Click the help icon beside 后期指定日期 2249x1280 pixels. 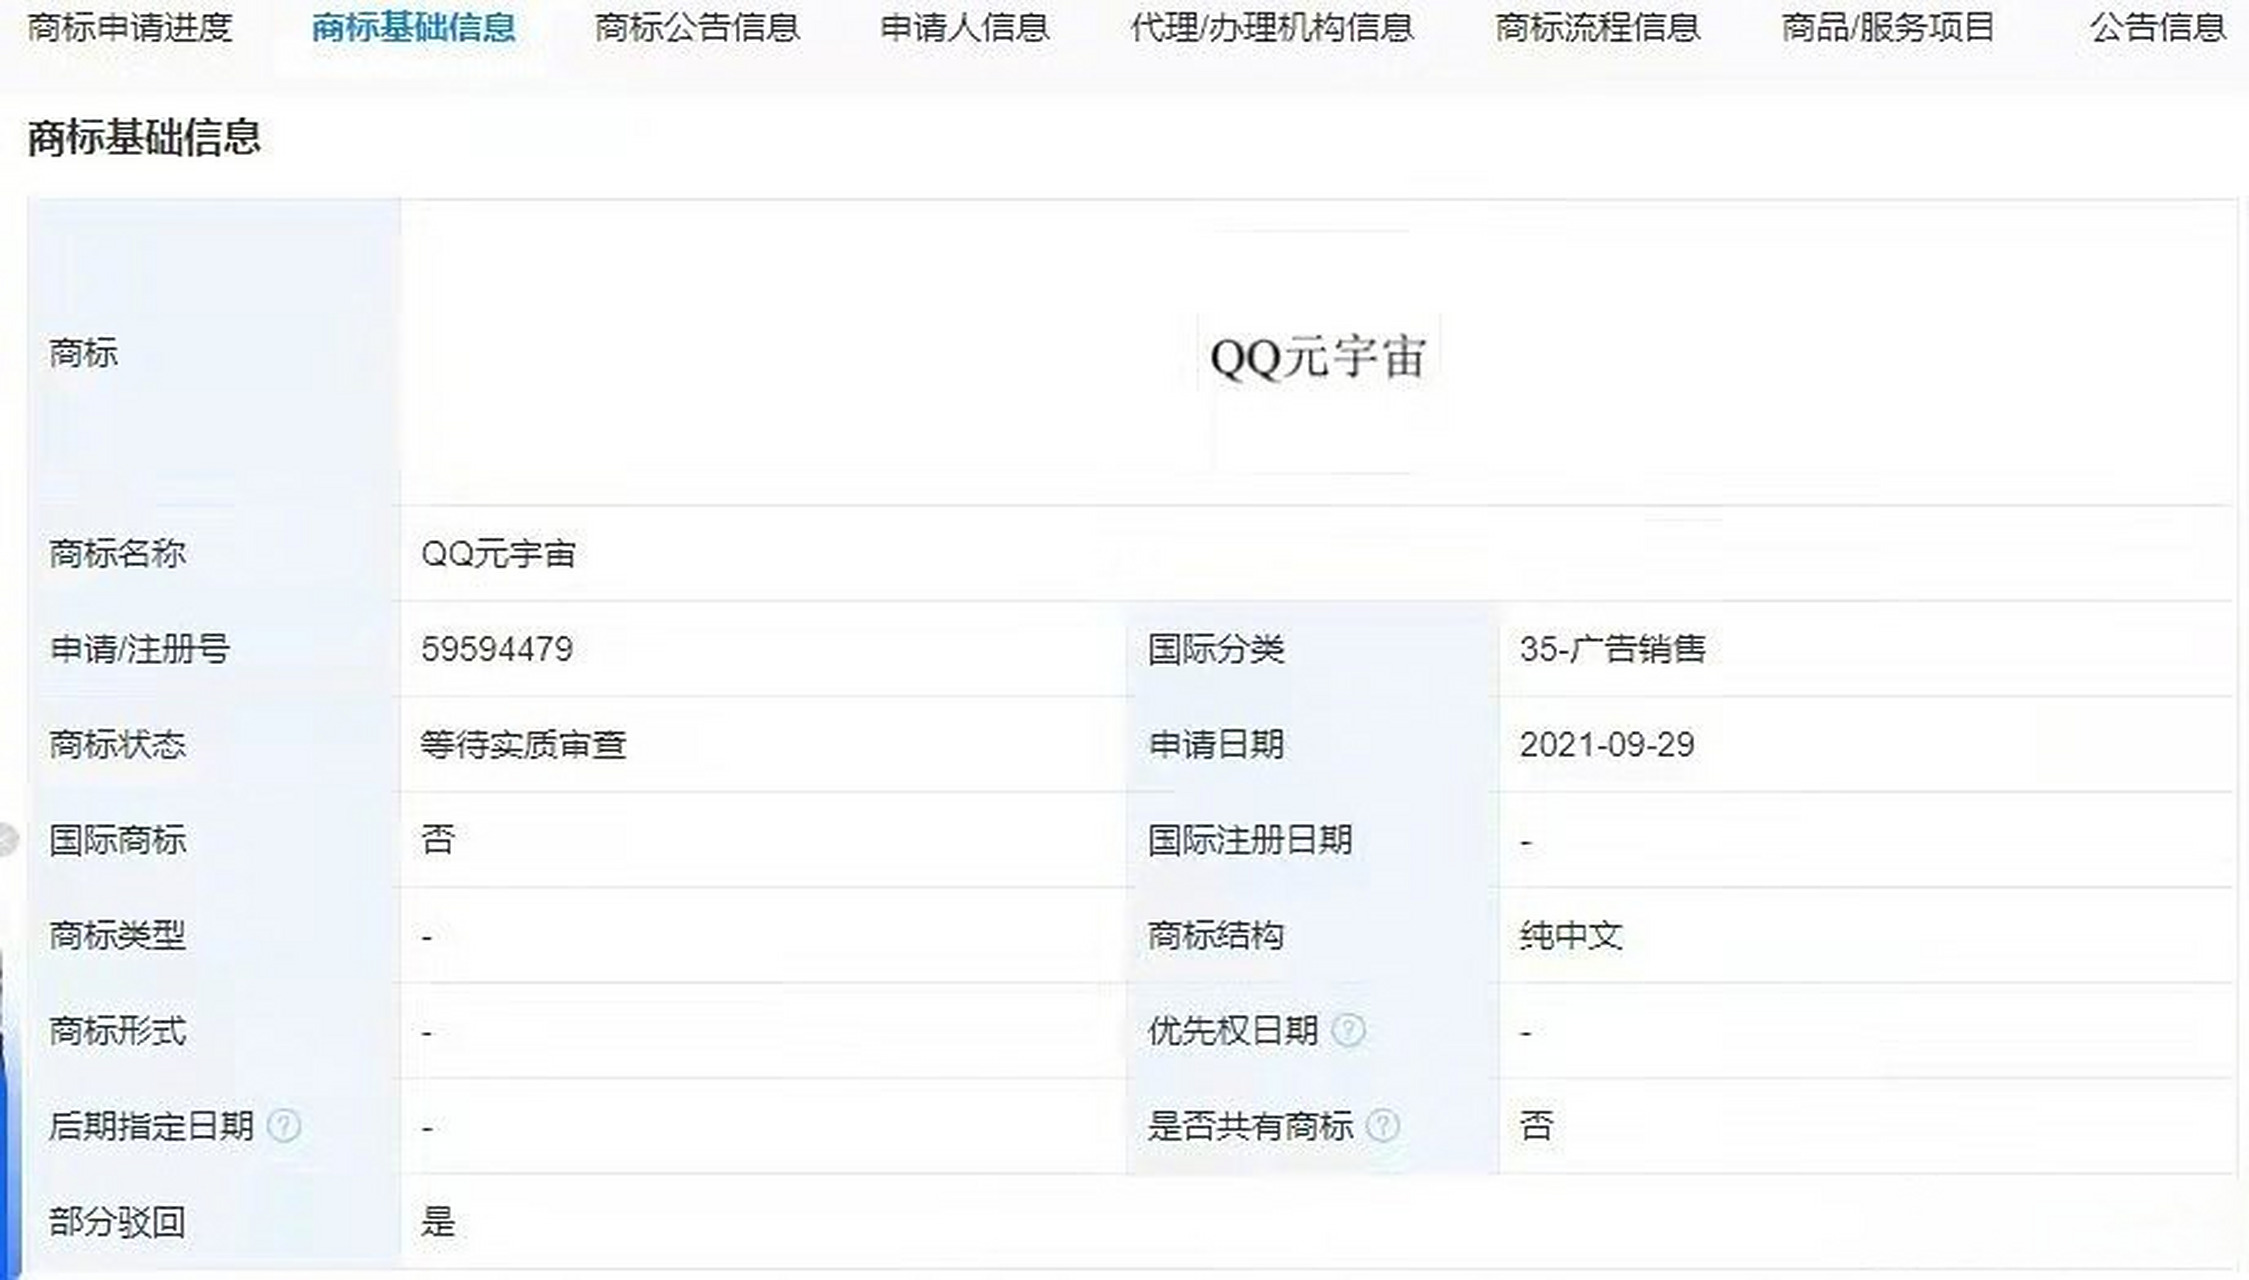[284, 1126]
